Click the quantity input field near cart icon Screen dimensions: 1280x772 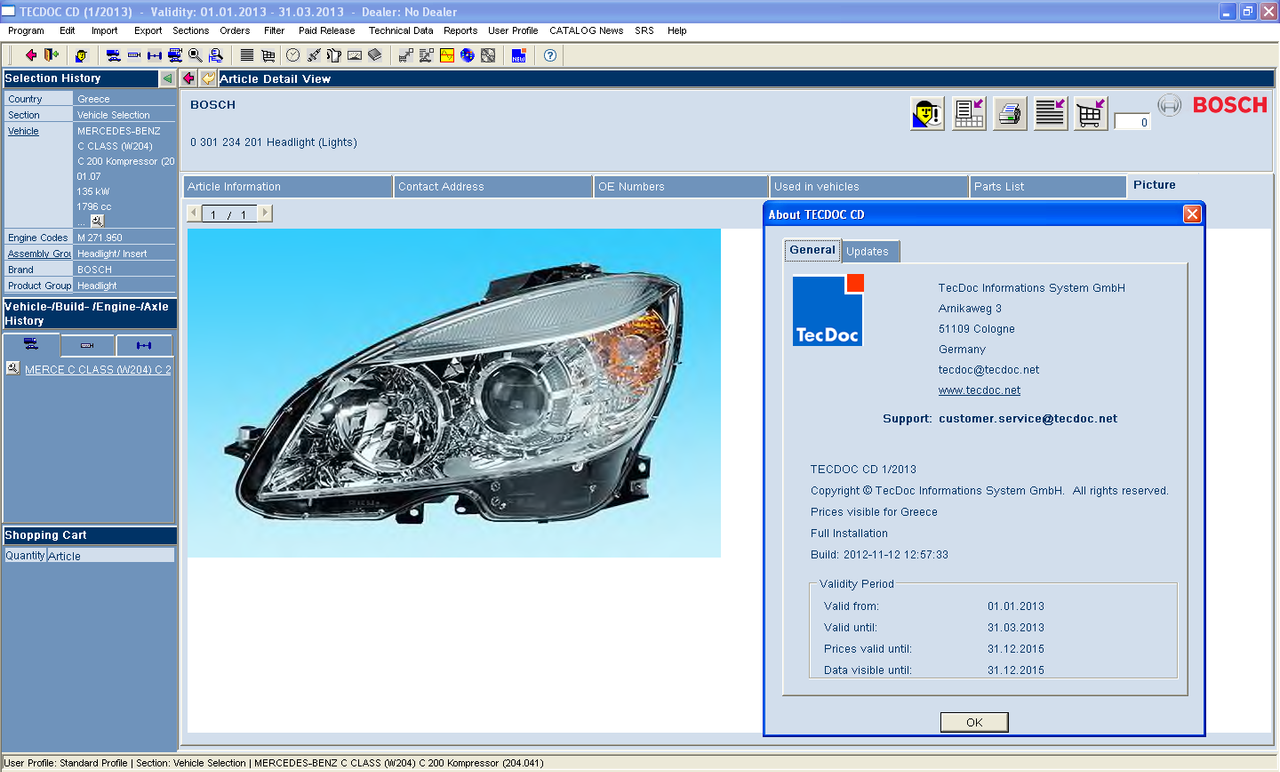click(1132, 122)
